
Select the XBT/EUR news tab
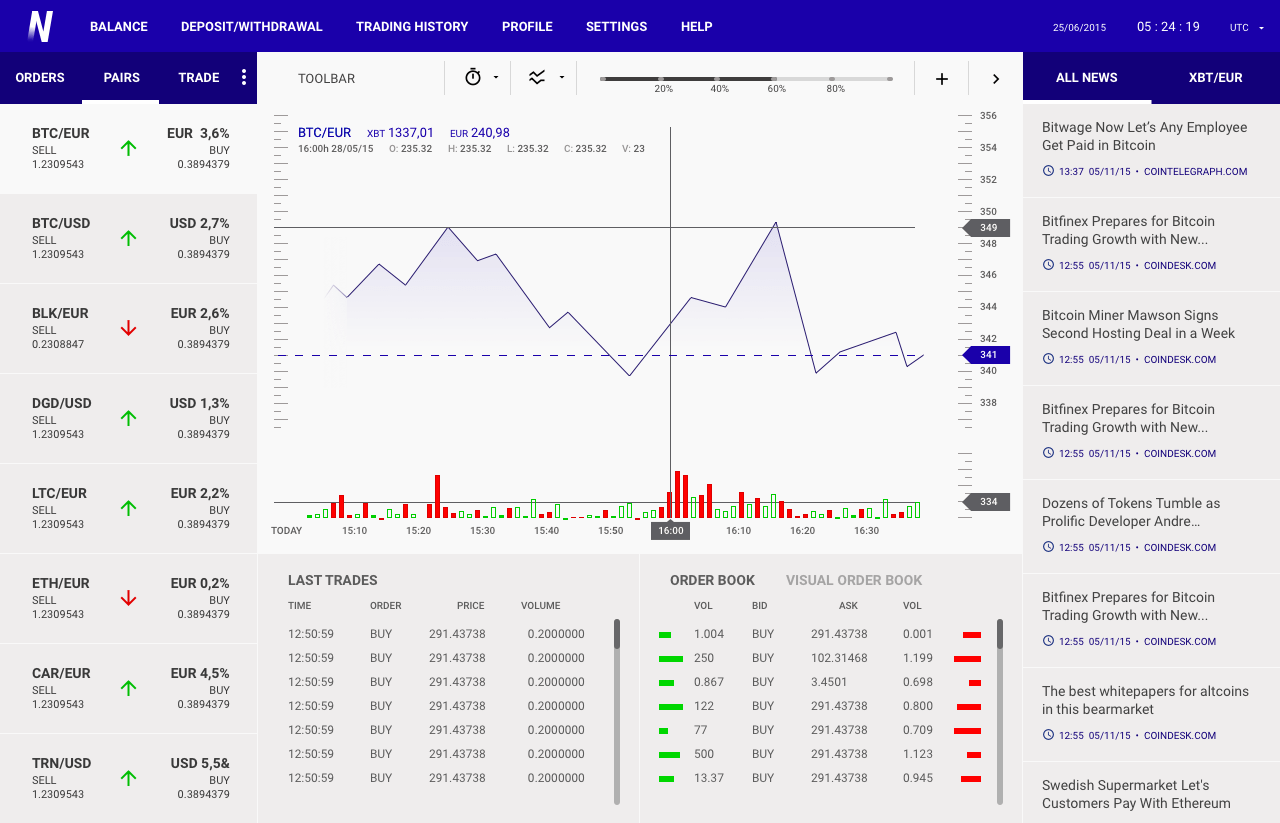point(1215,77)
